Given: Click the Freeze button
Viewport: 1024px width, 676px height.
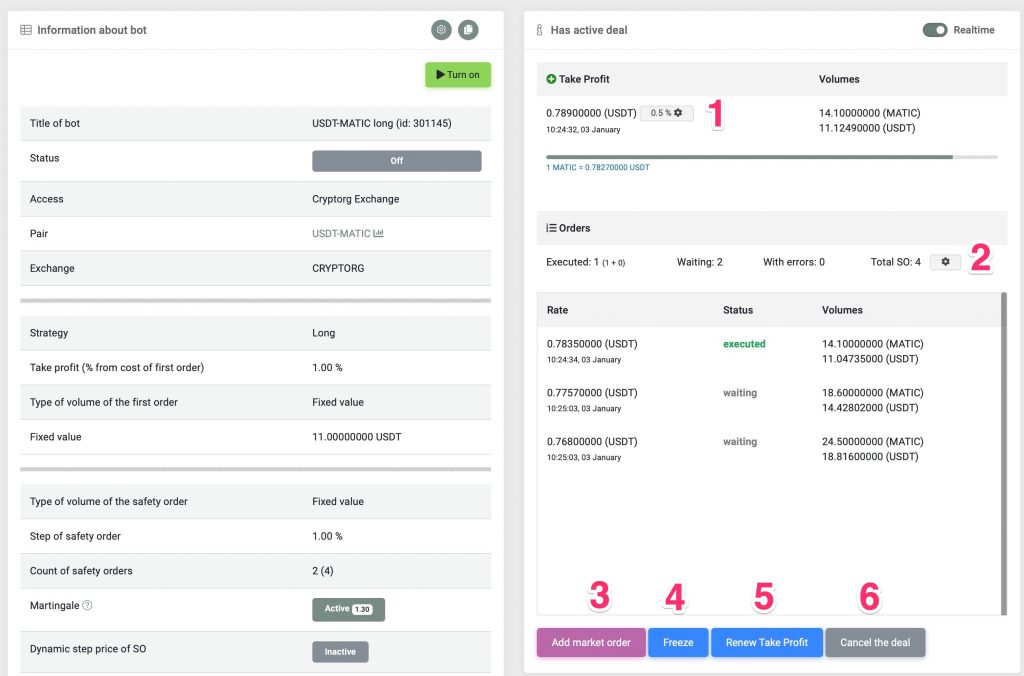Looking at the screenshot, I should click(x=678, y=643).
